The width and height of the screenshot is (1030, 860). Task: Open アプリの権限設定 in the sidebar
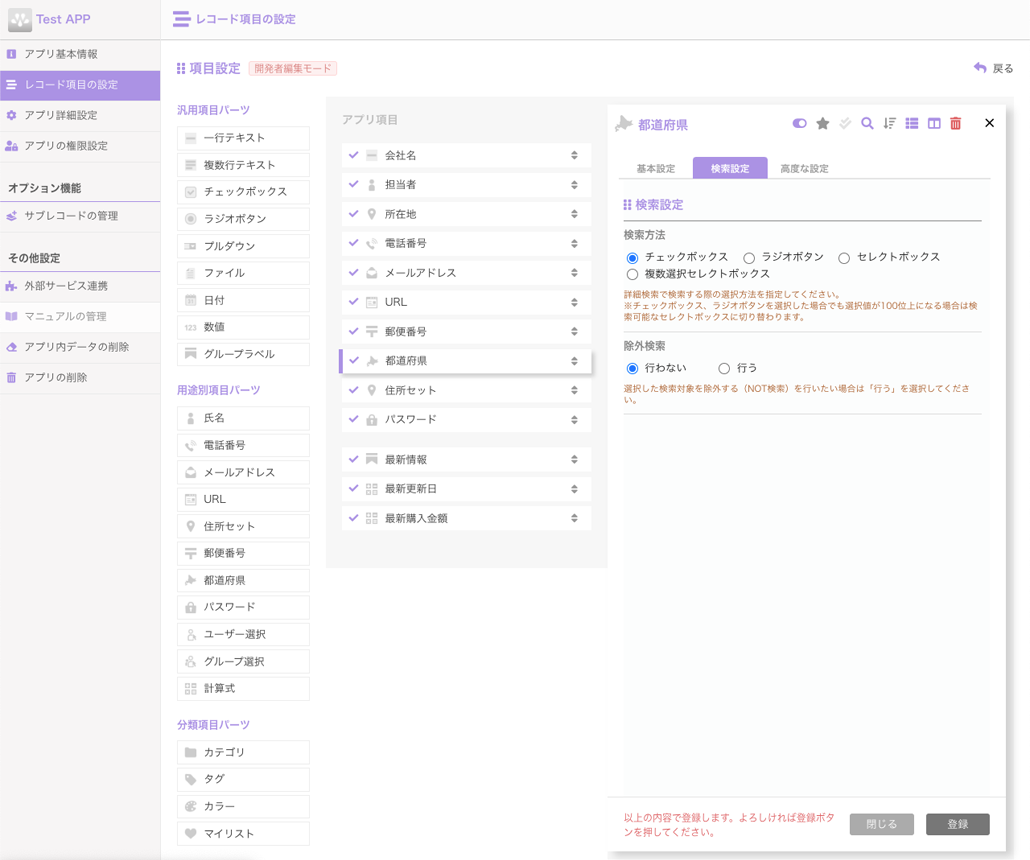66,146
